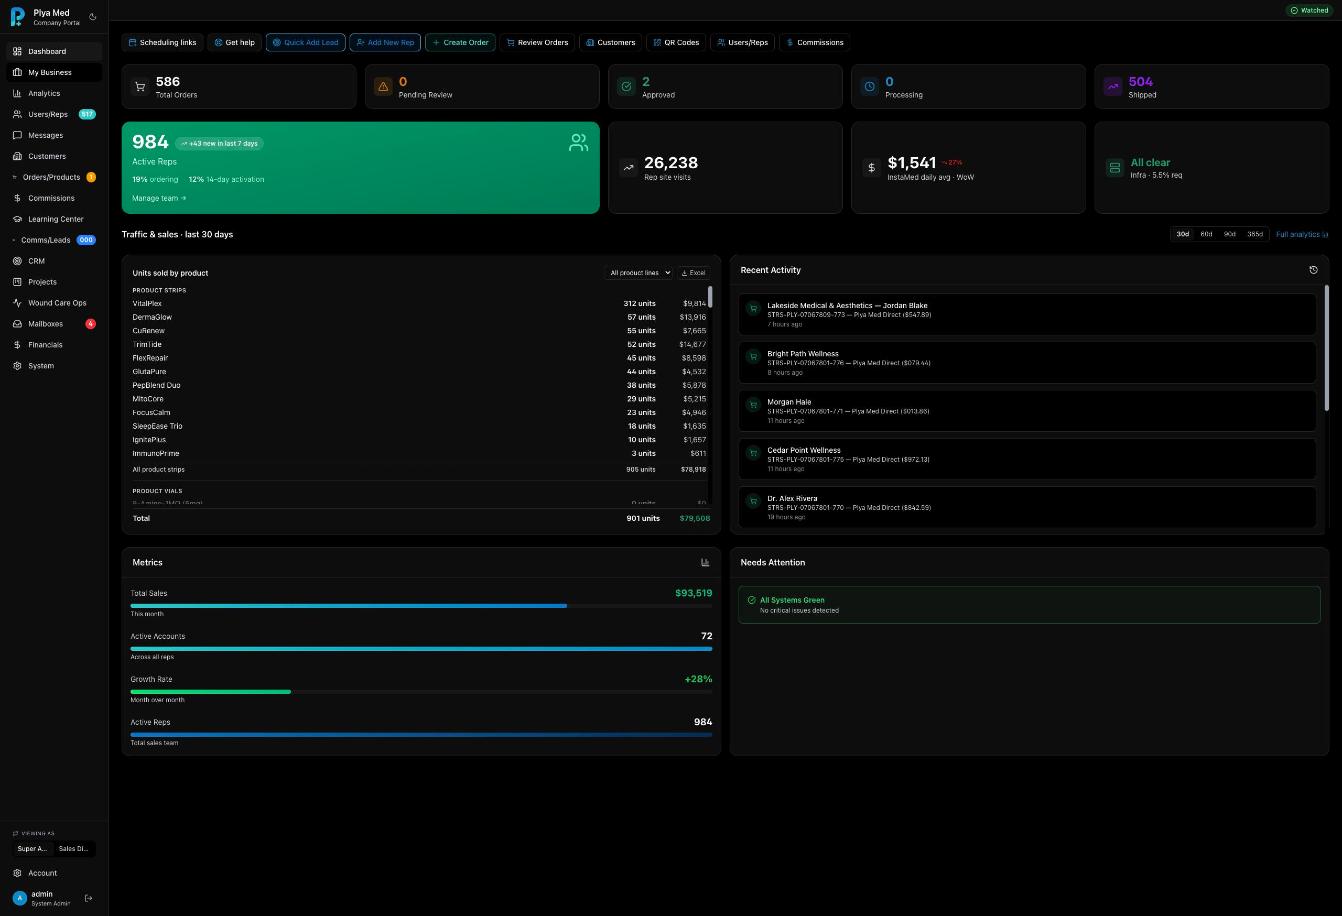Click the logout arrow icon beside admin
The height and width of the screenshot is (916, 1342).
88,898
